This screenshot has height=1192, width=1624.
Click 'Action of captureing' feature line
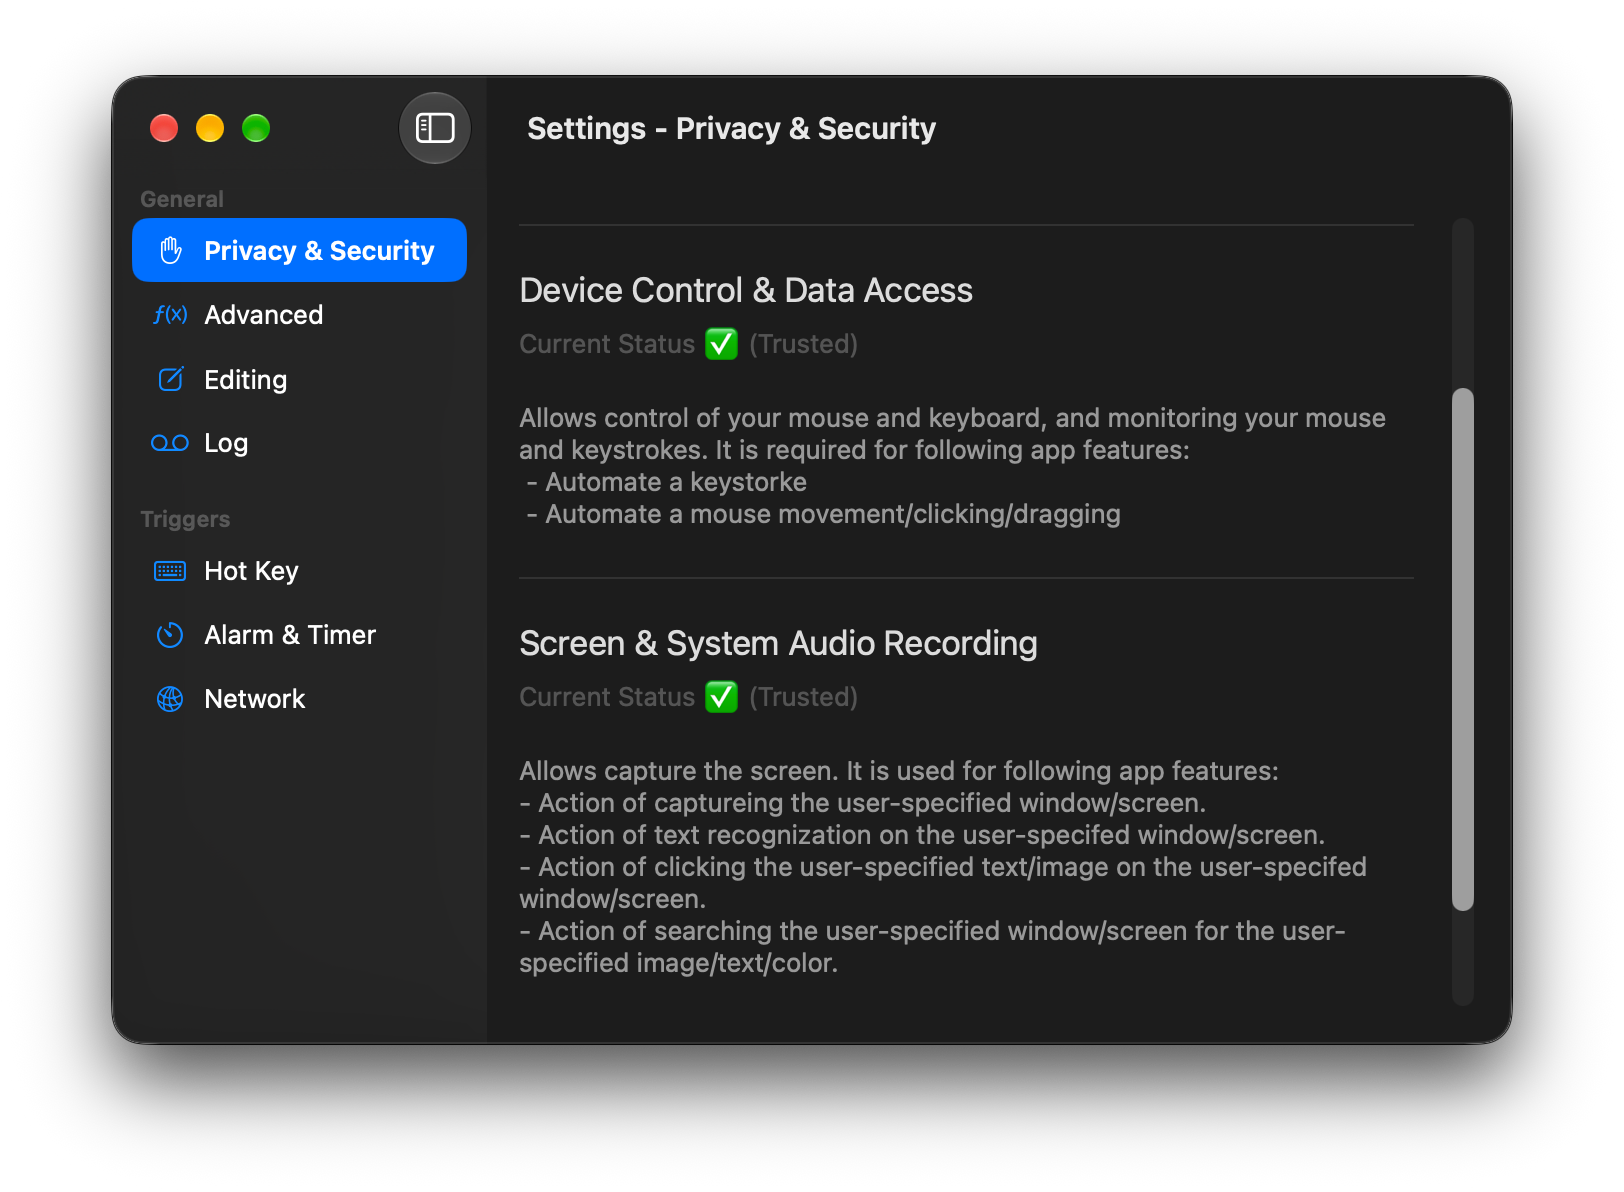click(x=863, y=803)
